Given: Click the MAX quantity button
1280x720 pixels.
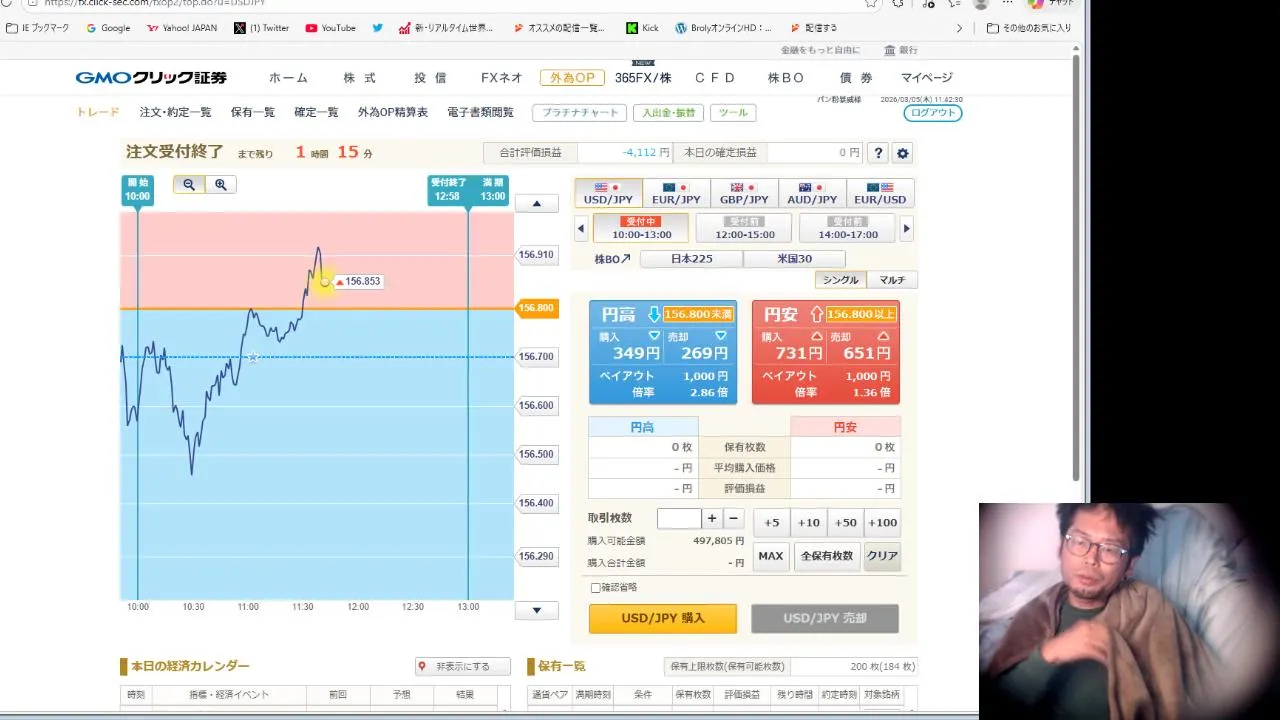Looking at the screenshot, I should 771,556.
